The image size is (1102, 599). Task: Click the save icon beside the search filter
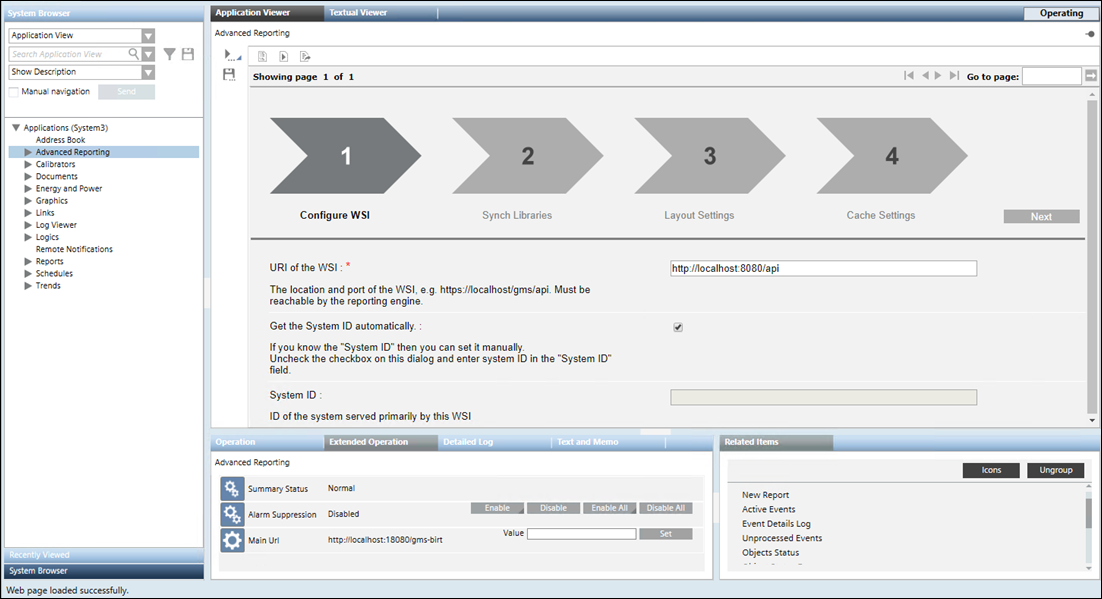click(187, 54)
